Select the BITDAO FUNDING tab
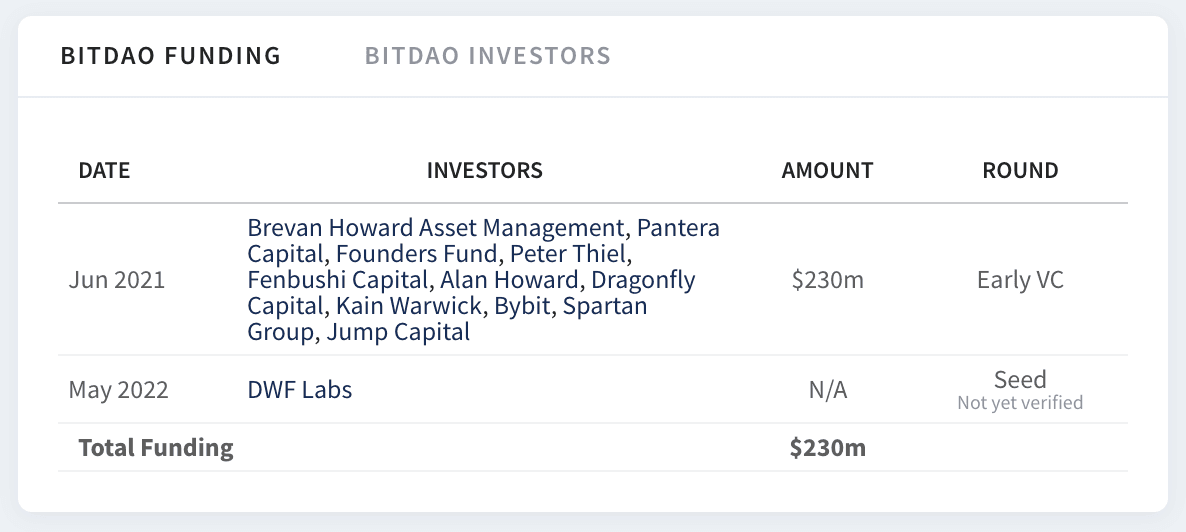This screenshot has height=532, width=1186. 171,56
